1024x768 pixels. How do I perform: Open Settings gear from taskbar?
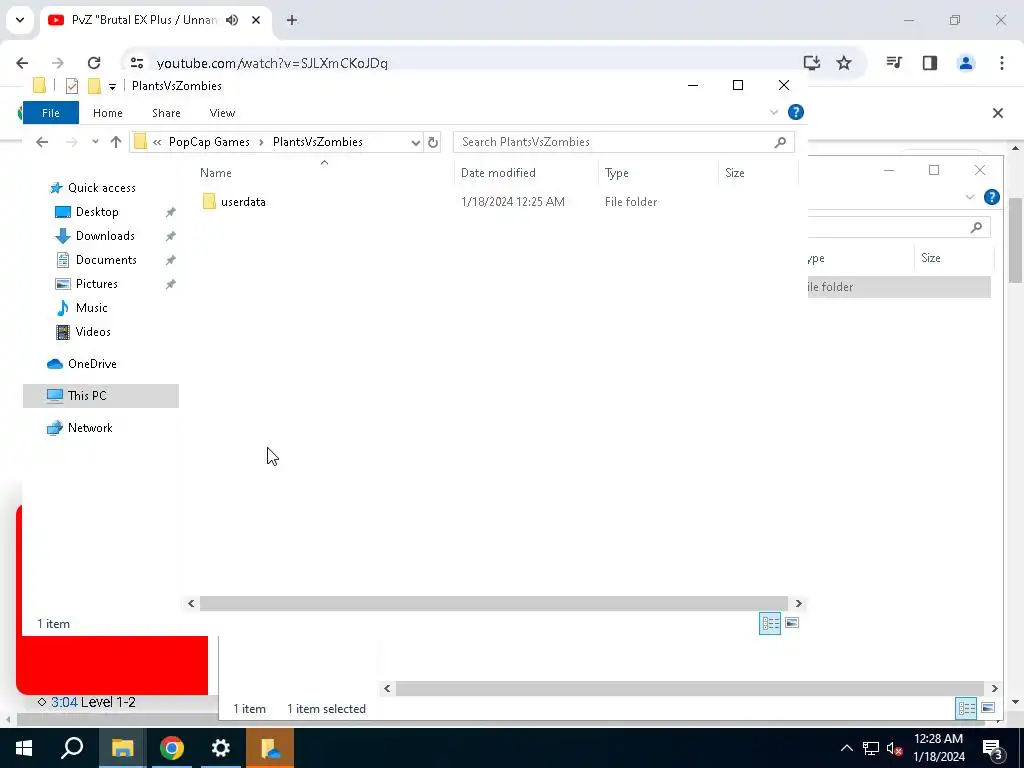pos(221,748)
